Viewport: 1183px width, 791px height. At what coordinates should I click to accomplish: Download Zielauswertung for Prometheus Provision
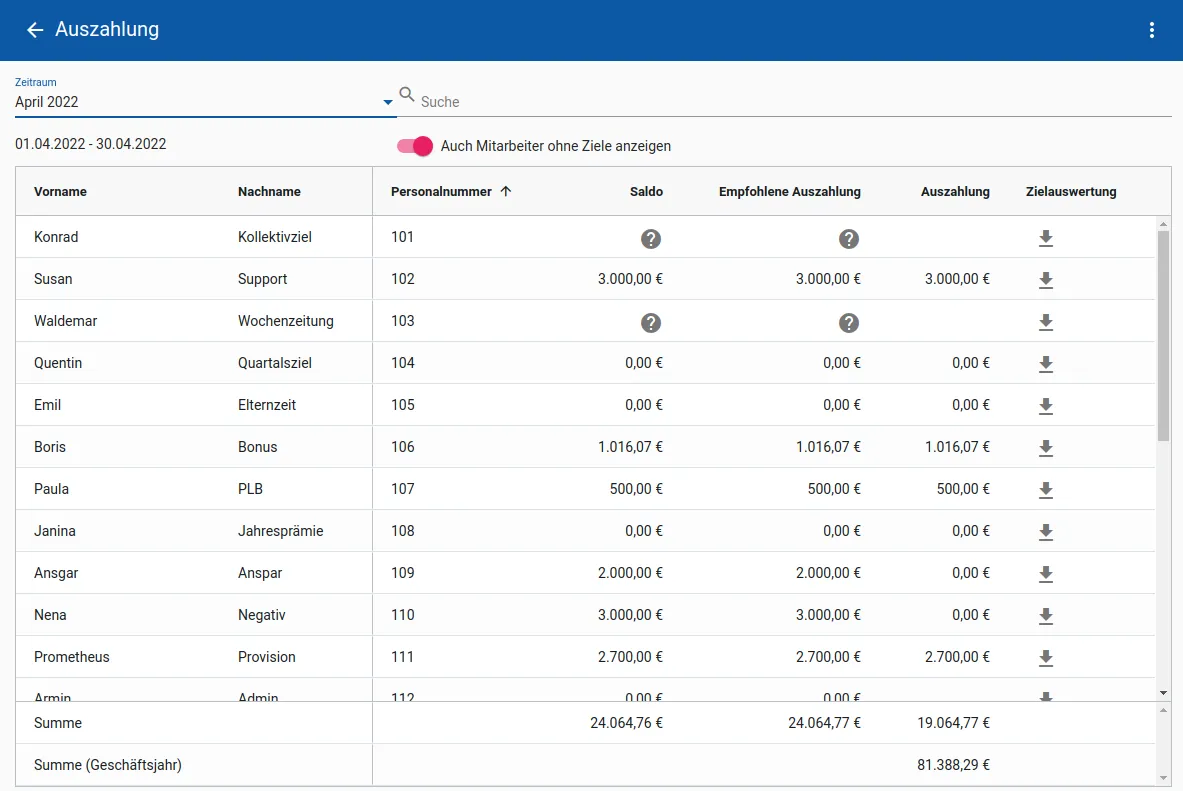point(1046,658)
